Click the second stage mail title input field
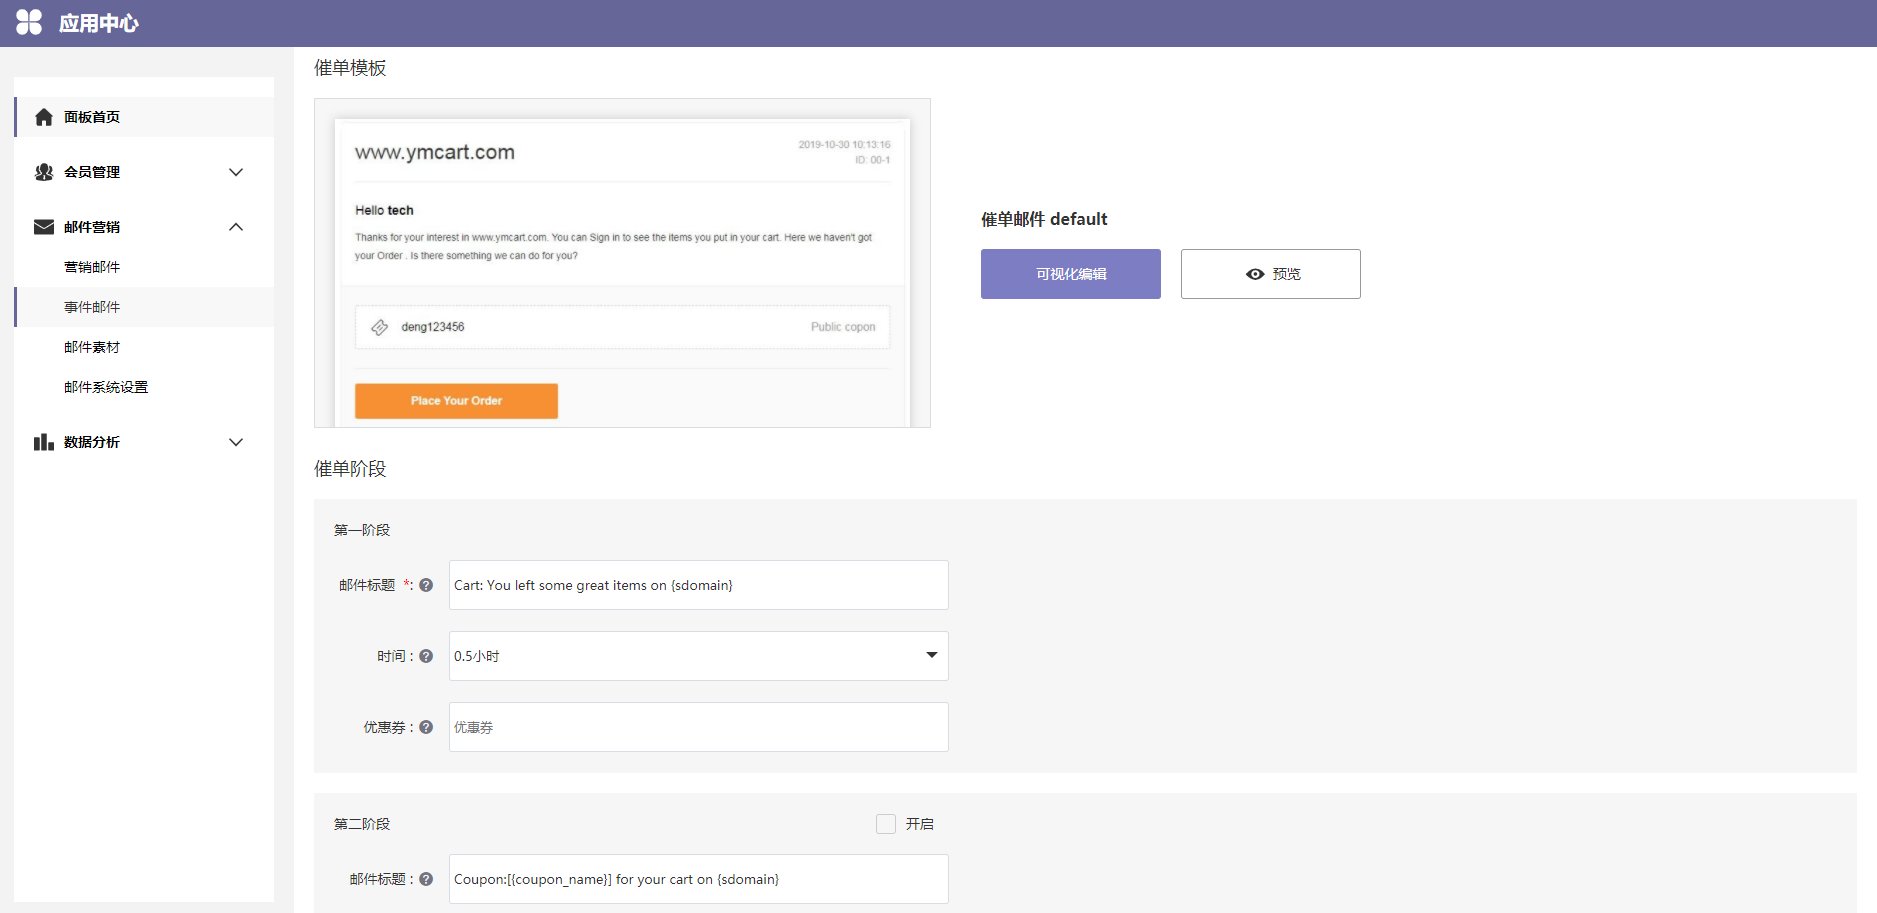 (698, 879)
